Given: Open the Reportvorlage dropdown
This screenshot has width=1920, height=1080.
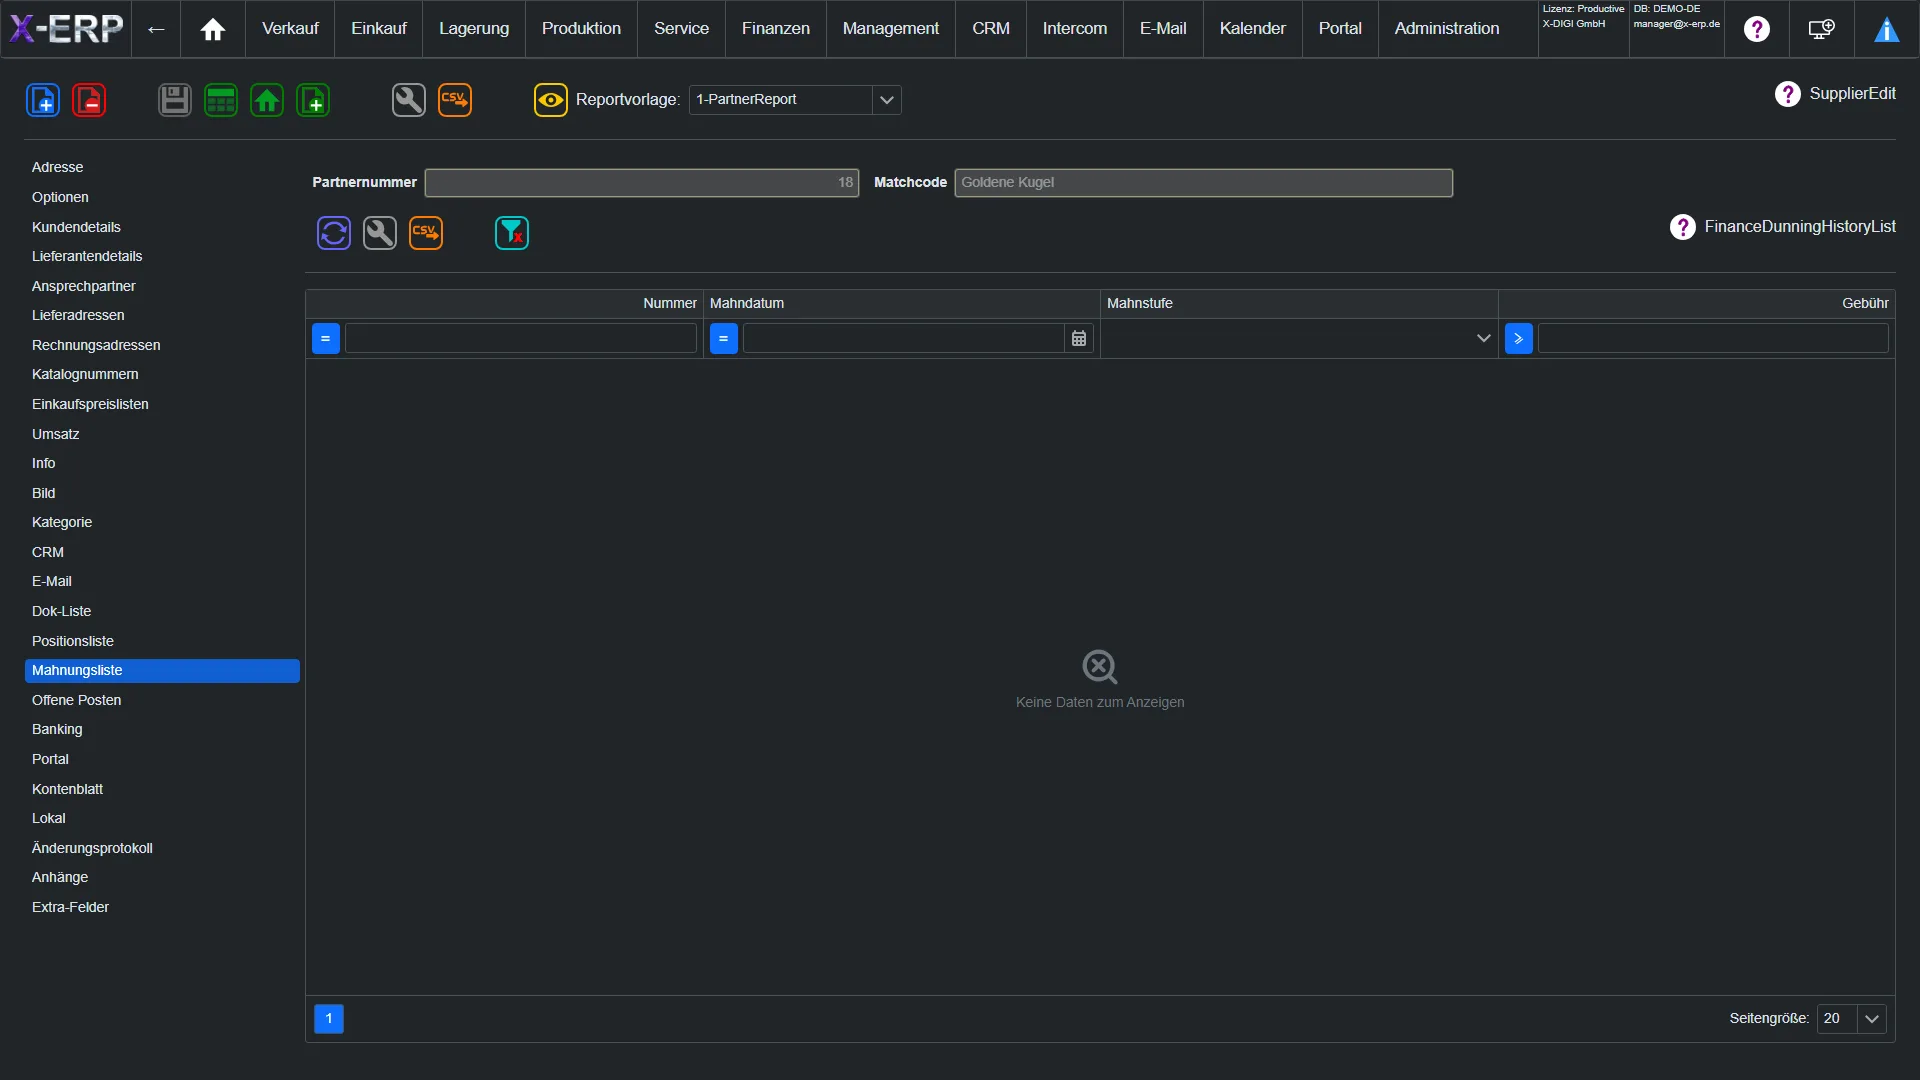Looking at the screenshot, I should (x=887, y=100).
